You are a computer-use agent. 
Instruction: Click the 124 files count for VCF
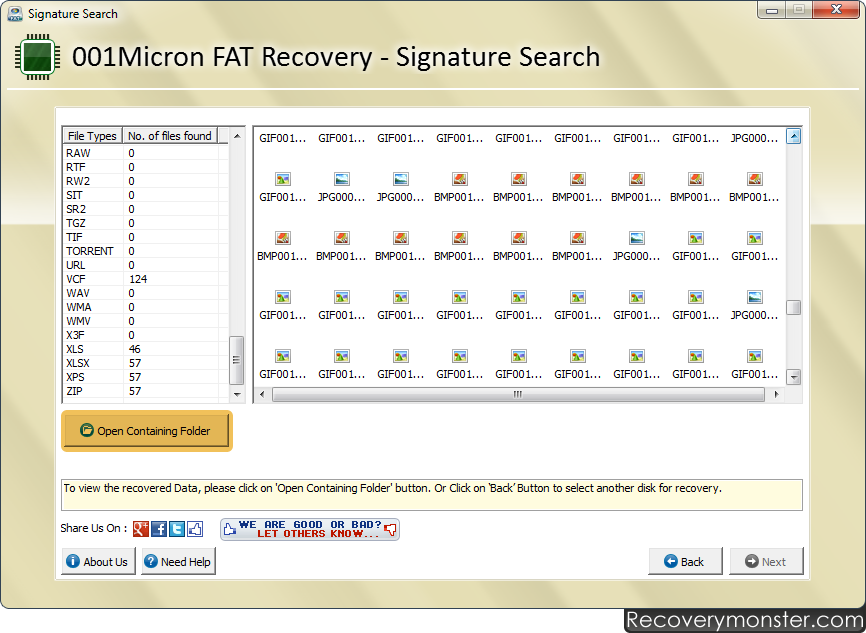coord(138,279)
